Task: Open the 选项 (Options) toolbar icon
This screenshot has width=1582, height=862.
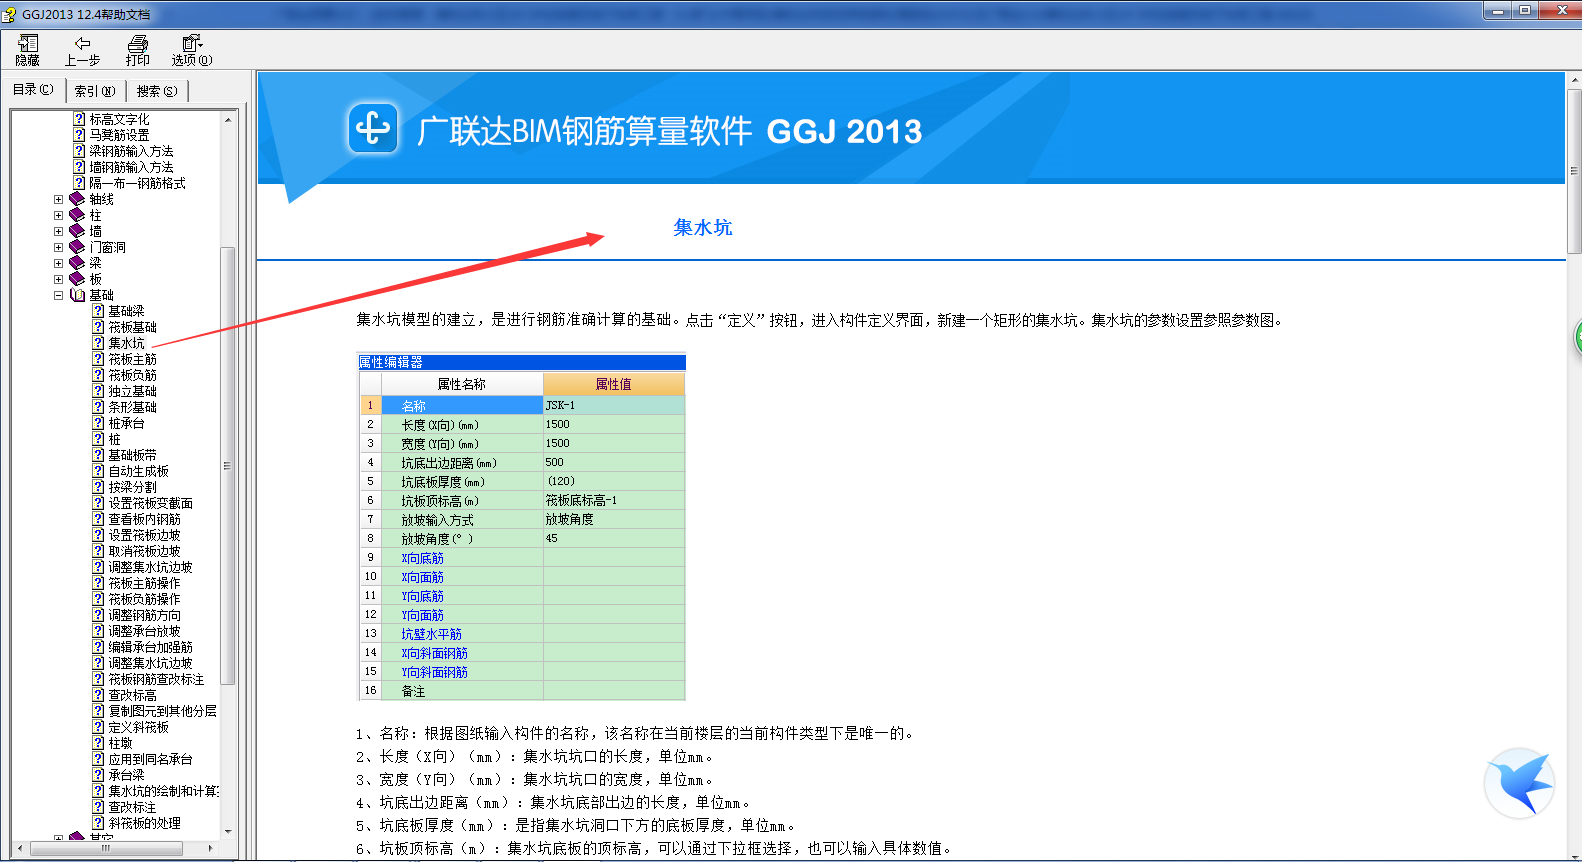Action: pos(192,50)
